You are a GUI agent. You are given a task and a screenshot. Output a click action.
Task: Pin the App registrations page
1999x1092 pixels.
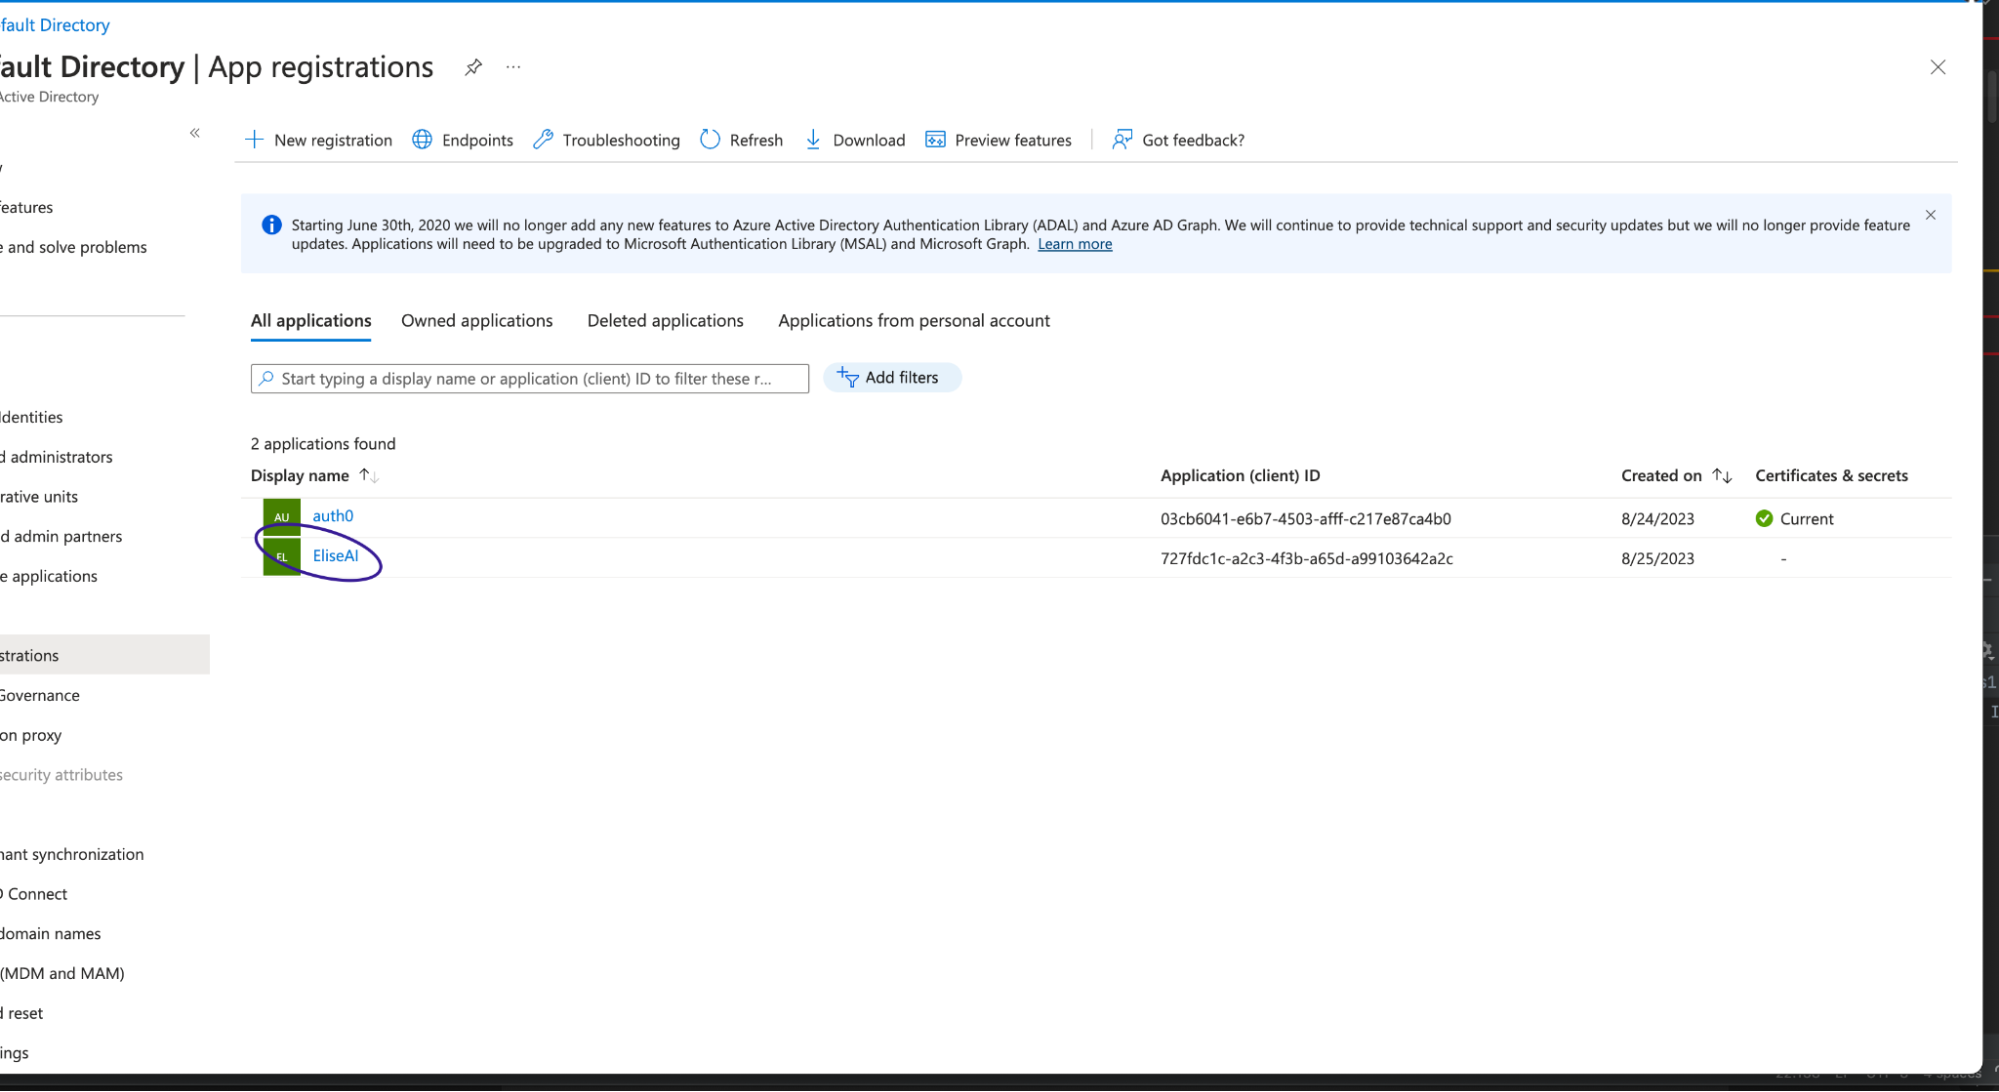click(x=473, y=67)
